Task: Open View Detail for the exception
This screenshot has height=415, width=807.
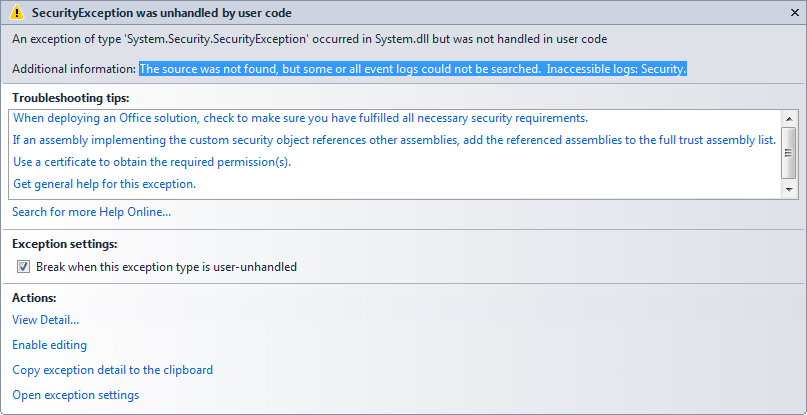Action: click(x=45, y=320)
